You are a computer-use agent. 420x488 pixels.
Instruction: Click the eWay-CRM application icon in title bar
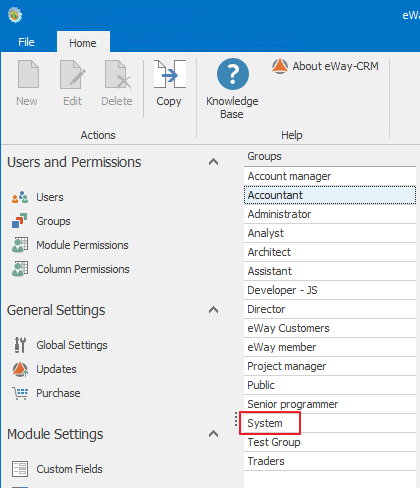point(15,15)
